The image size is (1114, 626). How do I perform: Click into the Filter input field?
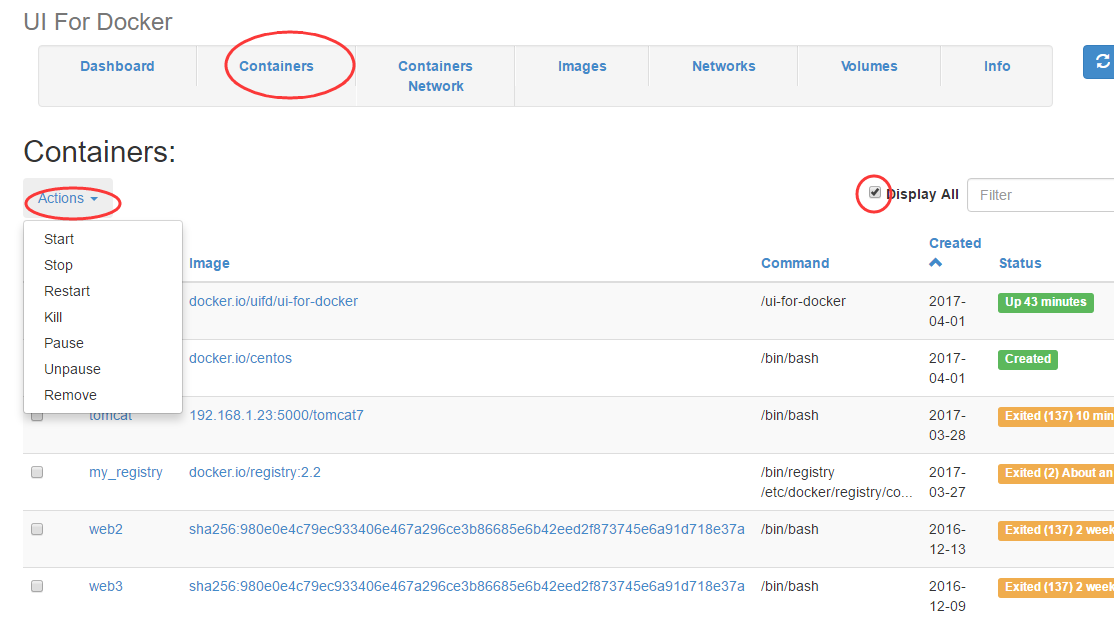(x=1042, y=195)
